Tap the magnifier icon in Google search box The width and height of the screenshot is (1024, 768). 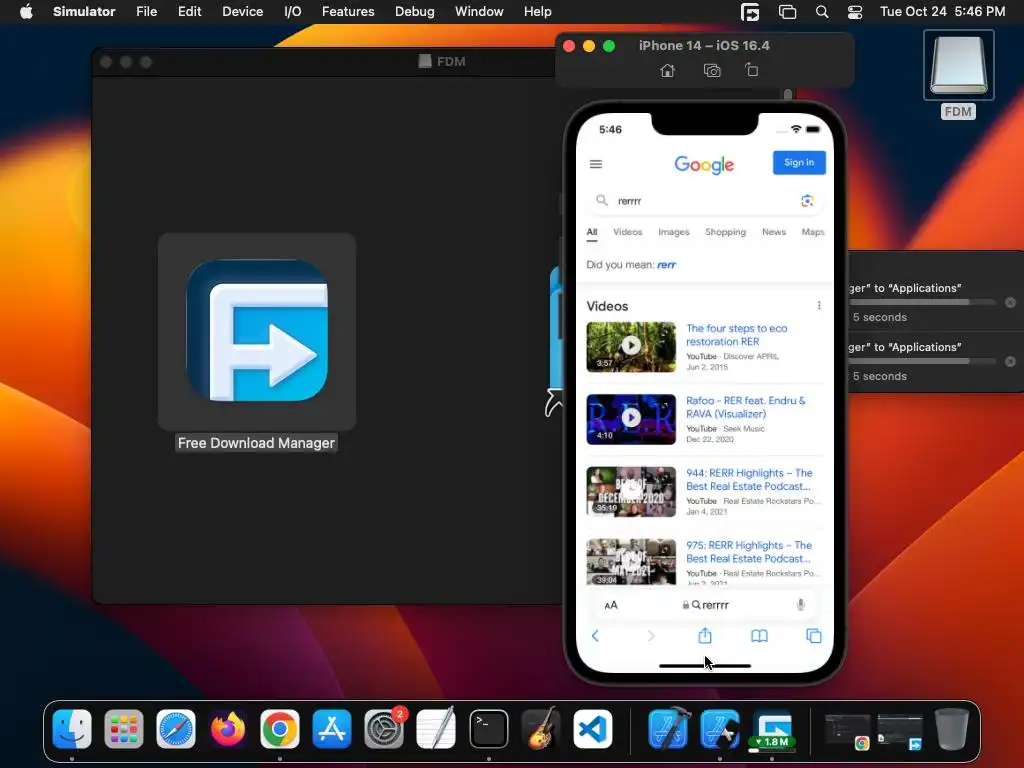[601, 200]
